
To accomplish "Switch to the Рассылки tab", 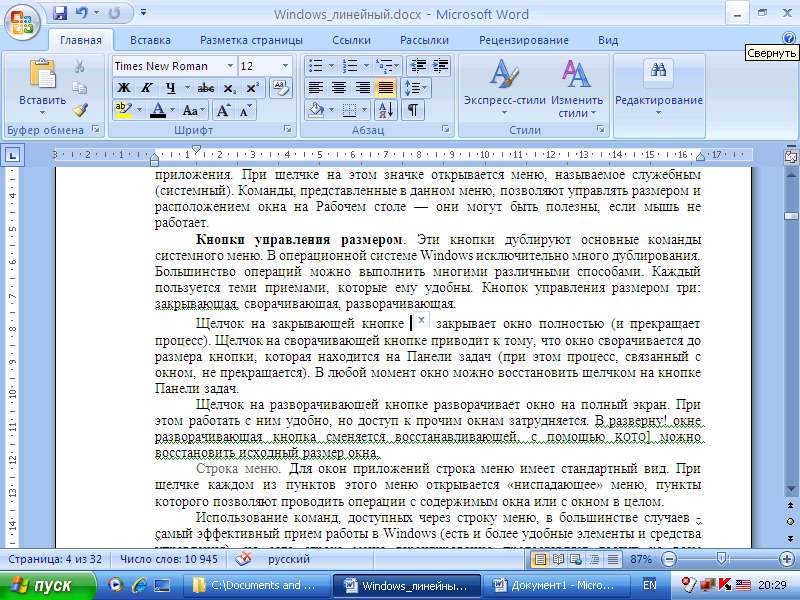I will tap(424, 40).
